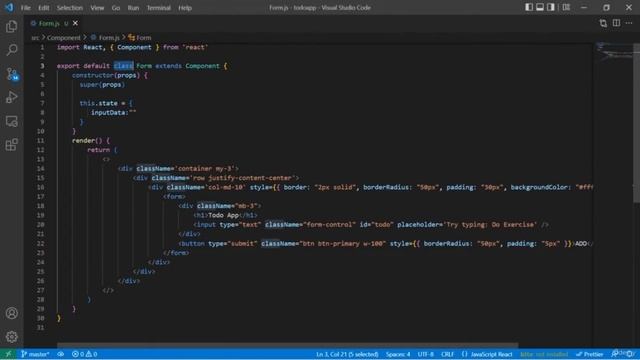This screenshot has width=640, height=360.
Task: Open the Terminal menu
Action: (159, 8)
